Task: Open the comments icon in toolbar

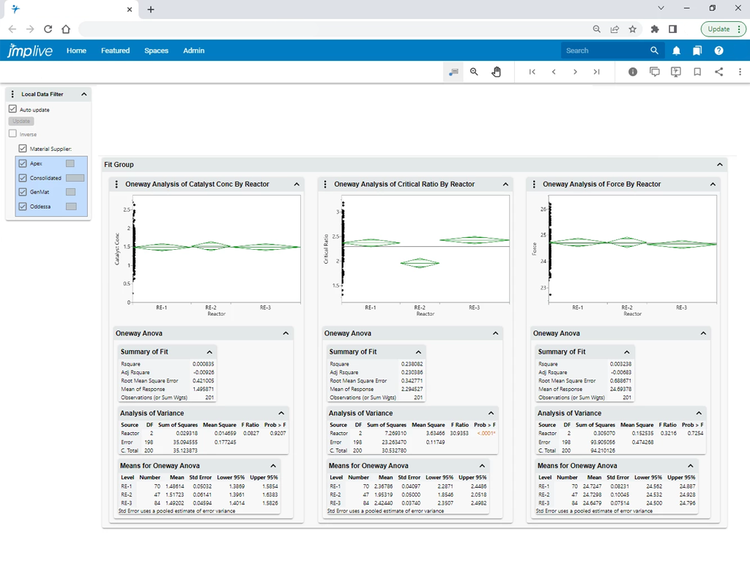Action: click(x=655, y=72)
